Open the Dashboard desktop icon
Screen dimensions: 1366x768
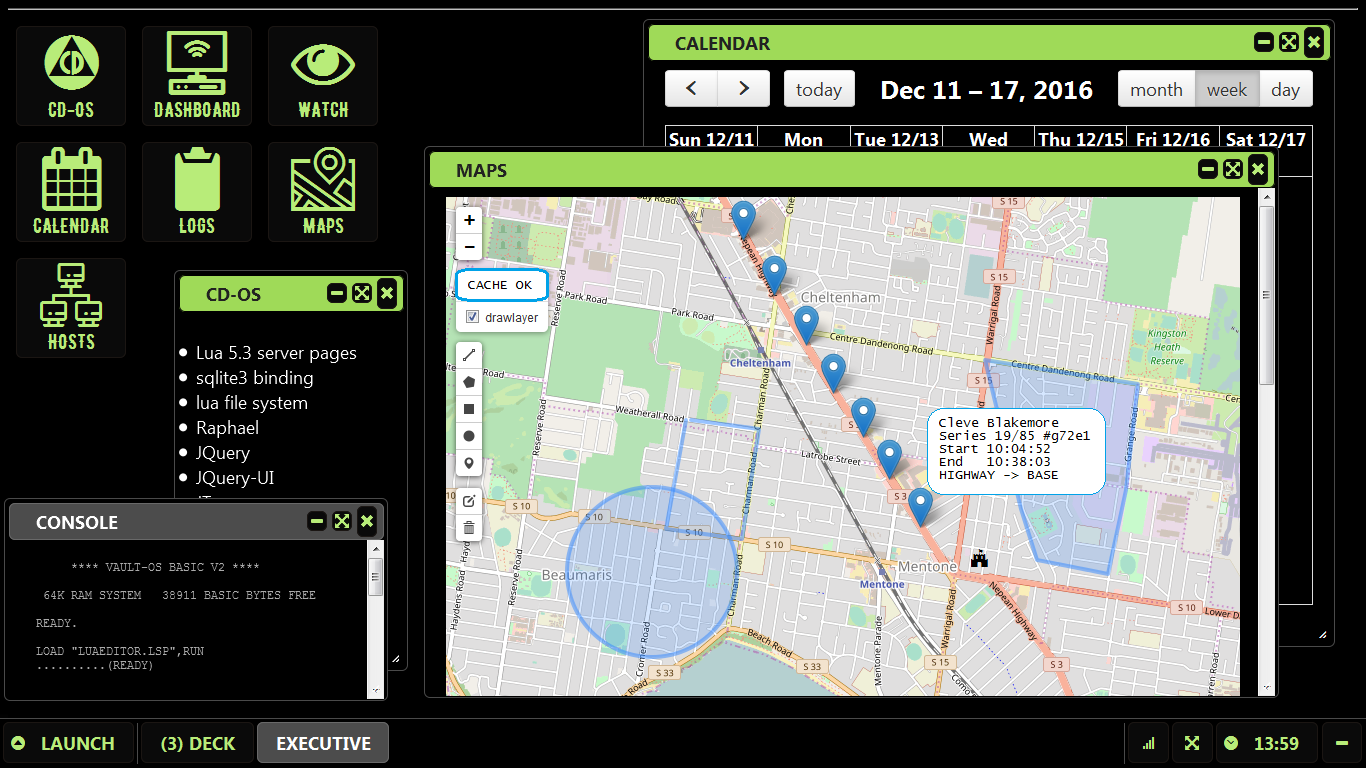(x=197, y=76)
